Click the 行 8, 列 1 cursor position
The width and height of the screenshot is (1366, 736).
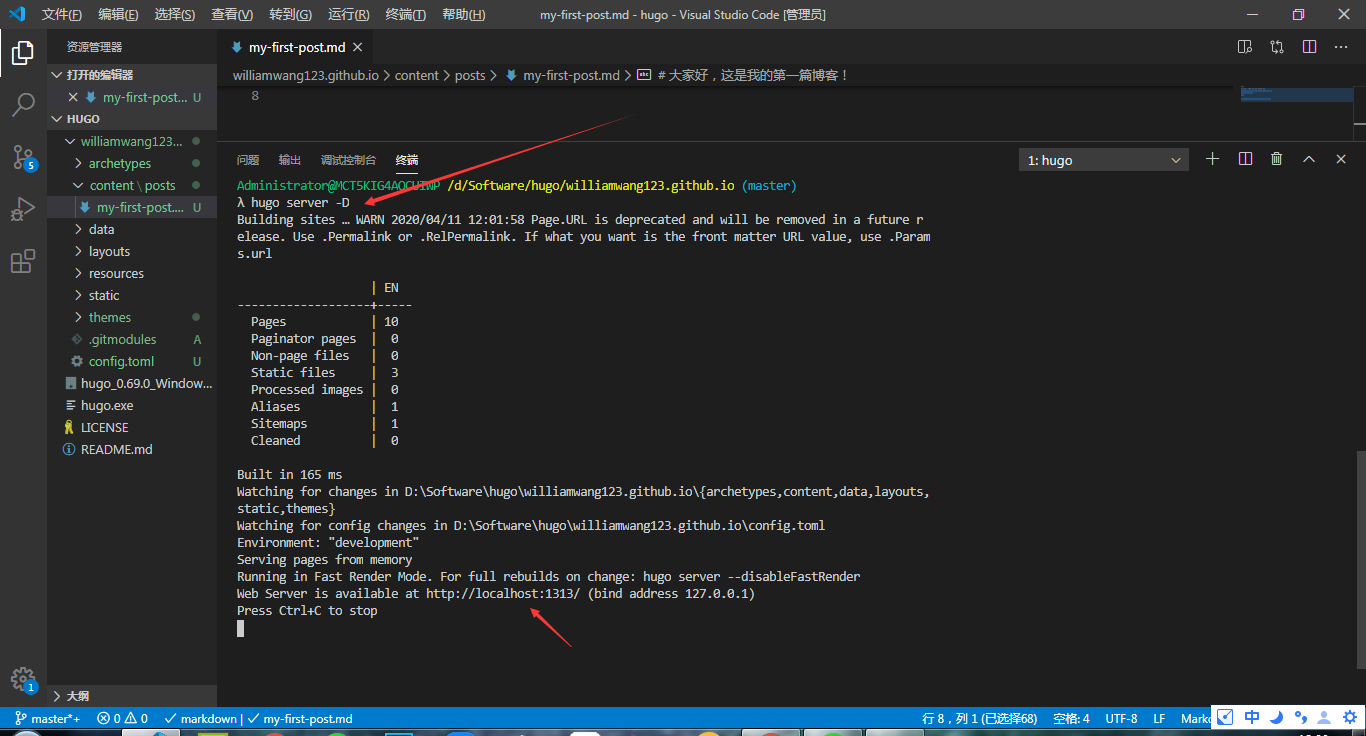[979, 718]
